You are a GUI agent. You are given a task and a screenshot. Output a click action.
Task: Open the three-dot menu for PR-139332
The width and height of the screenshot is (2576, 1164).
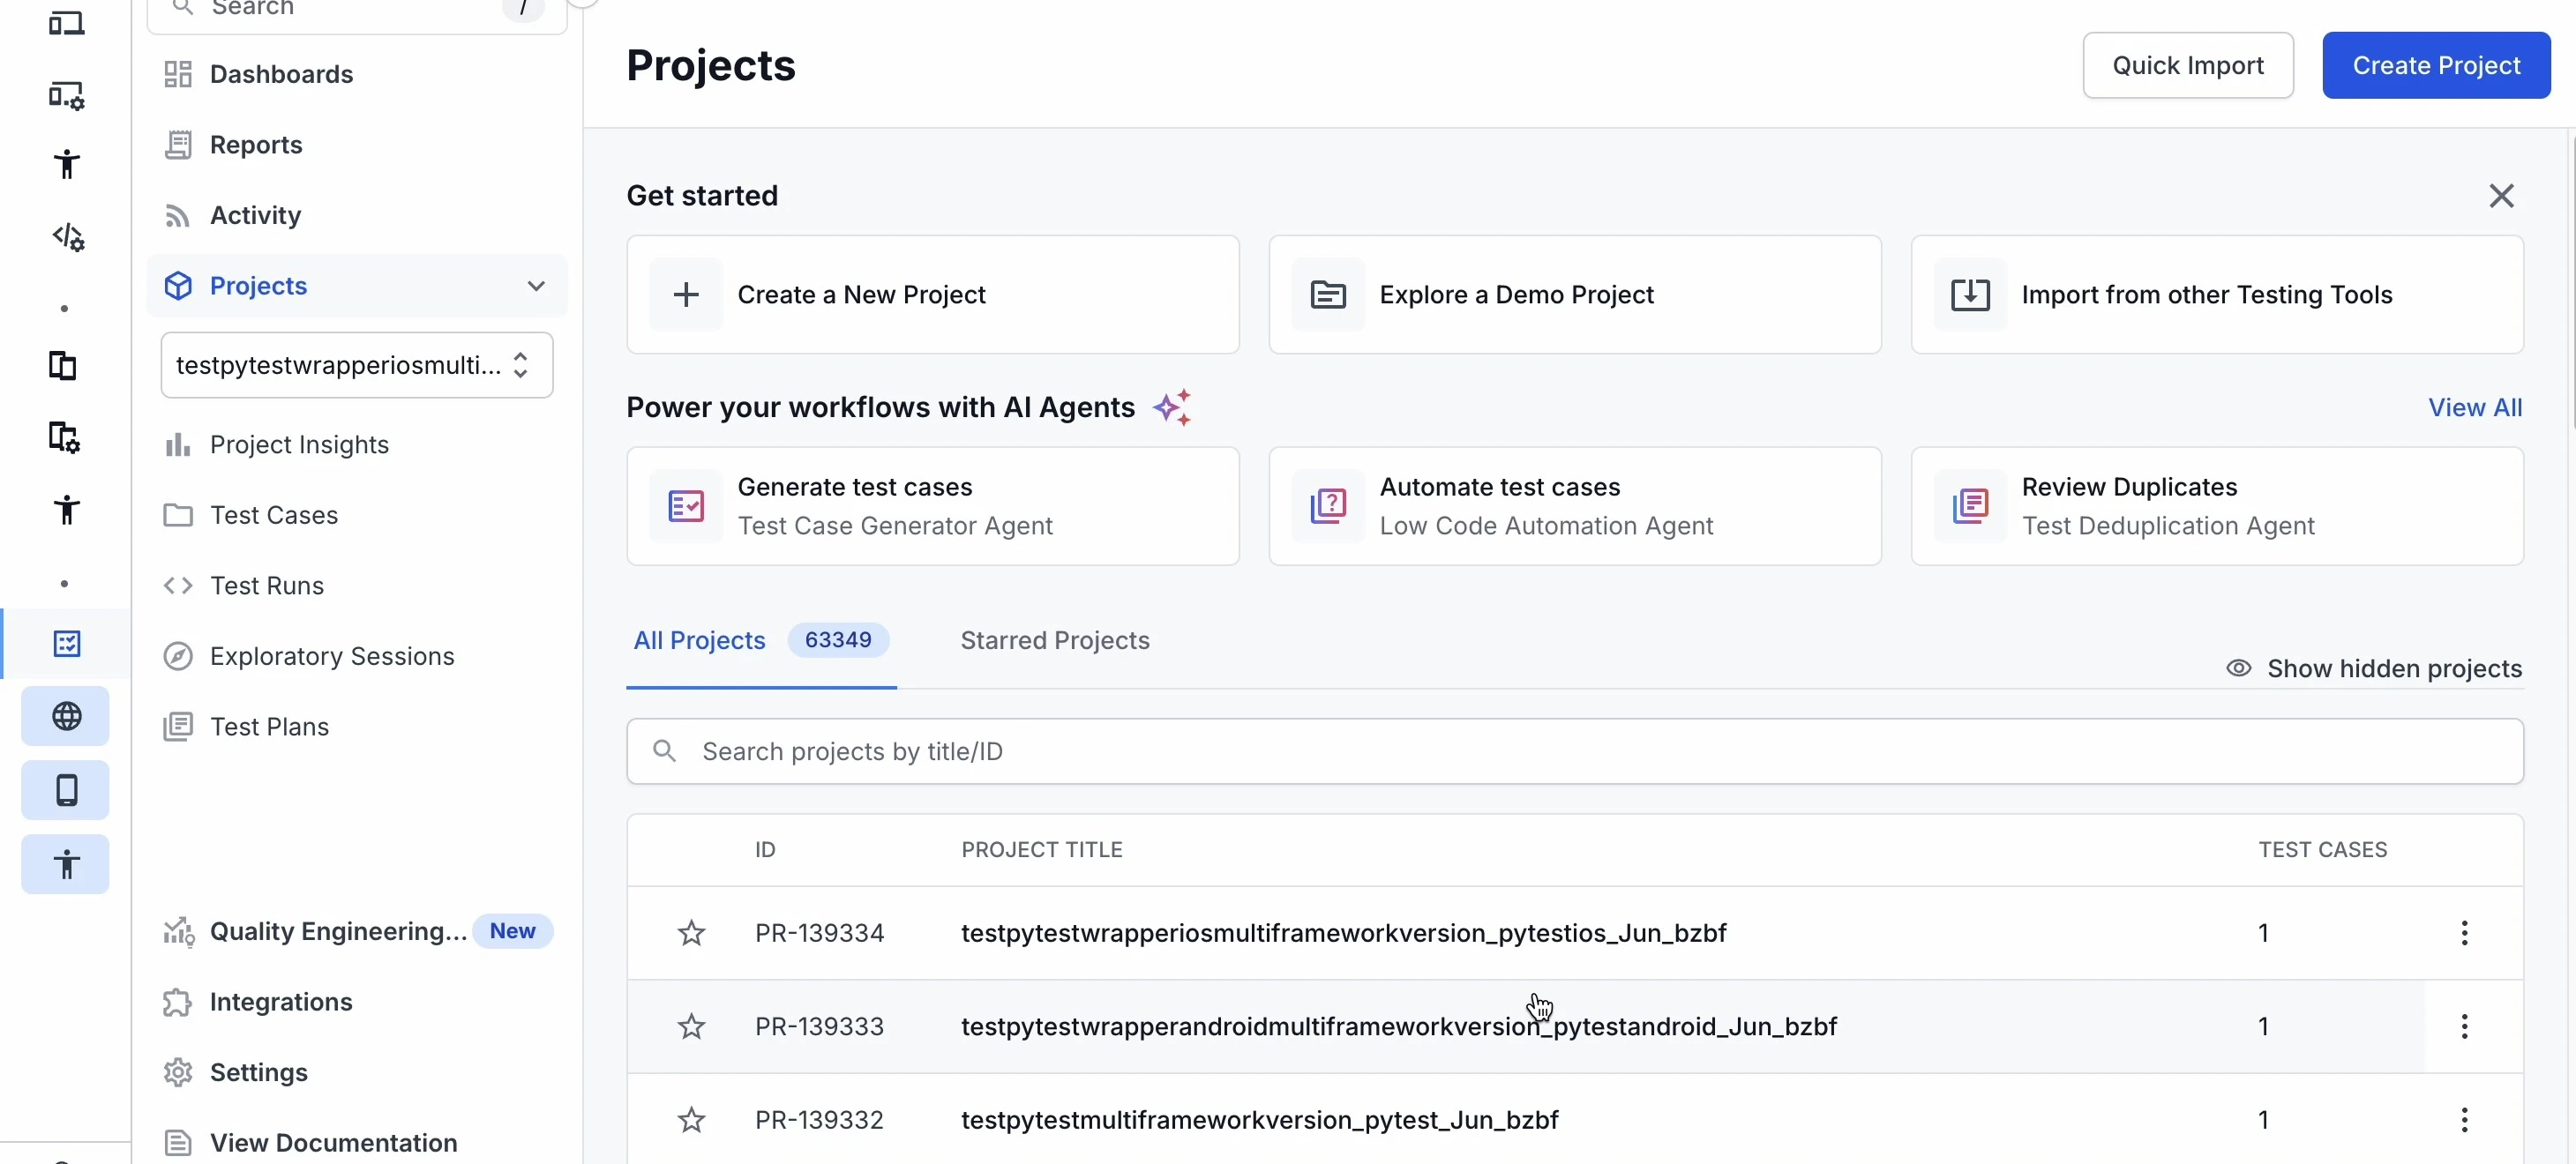(x=2464, y=1120)
